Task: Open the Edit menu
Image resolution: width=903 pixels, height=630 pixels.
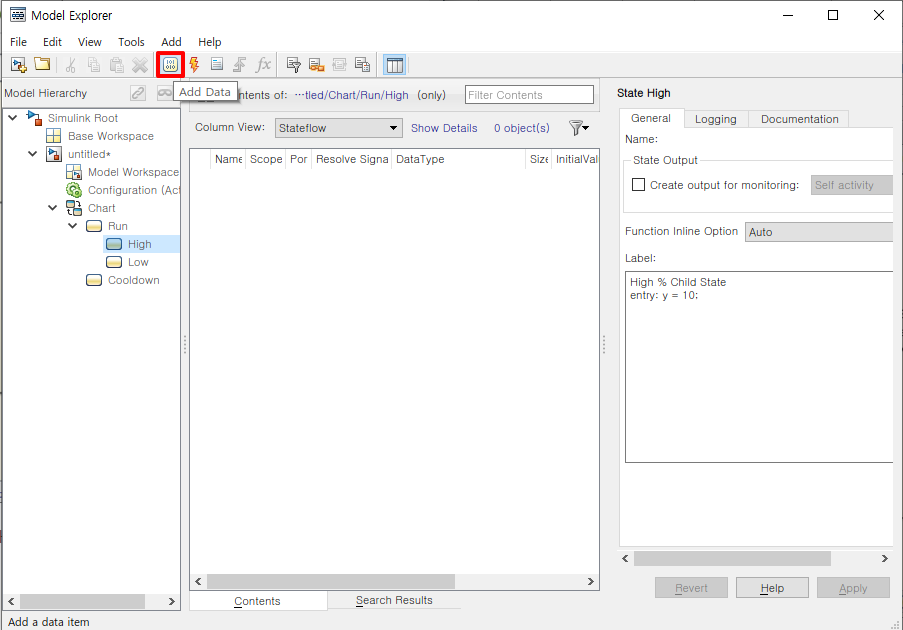Action: click(52, 42)
